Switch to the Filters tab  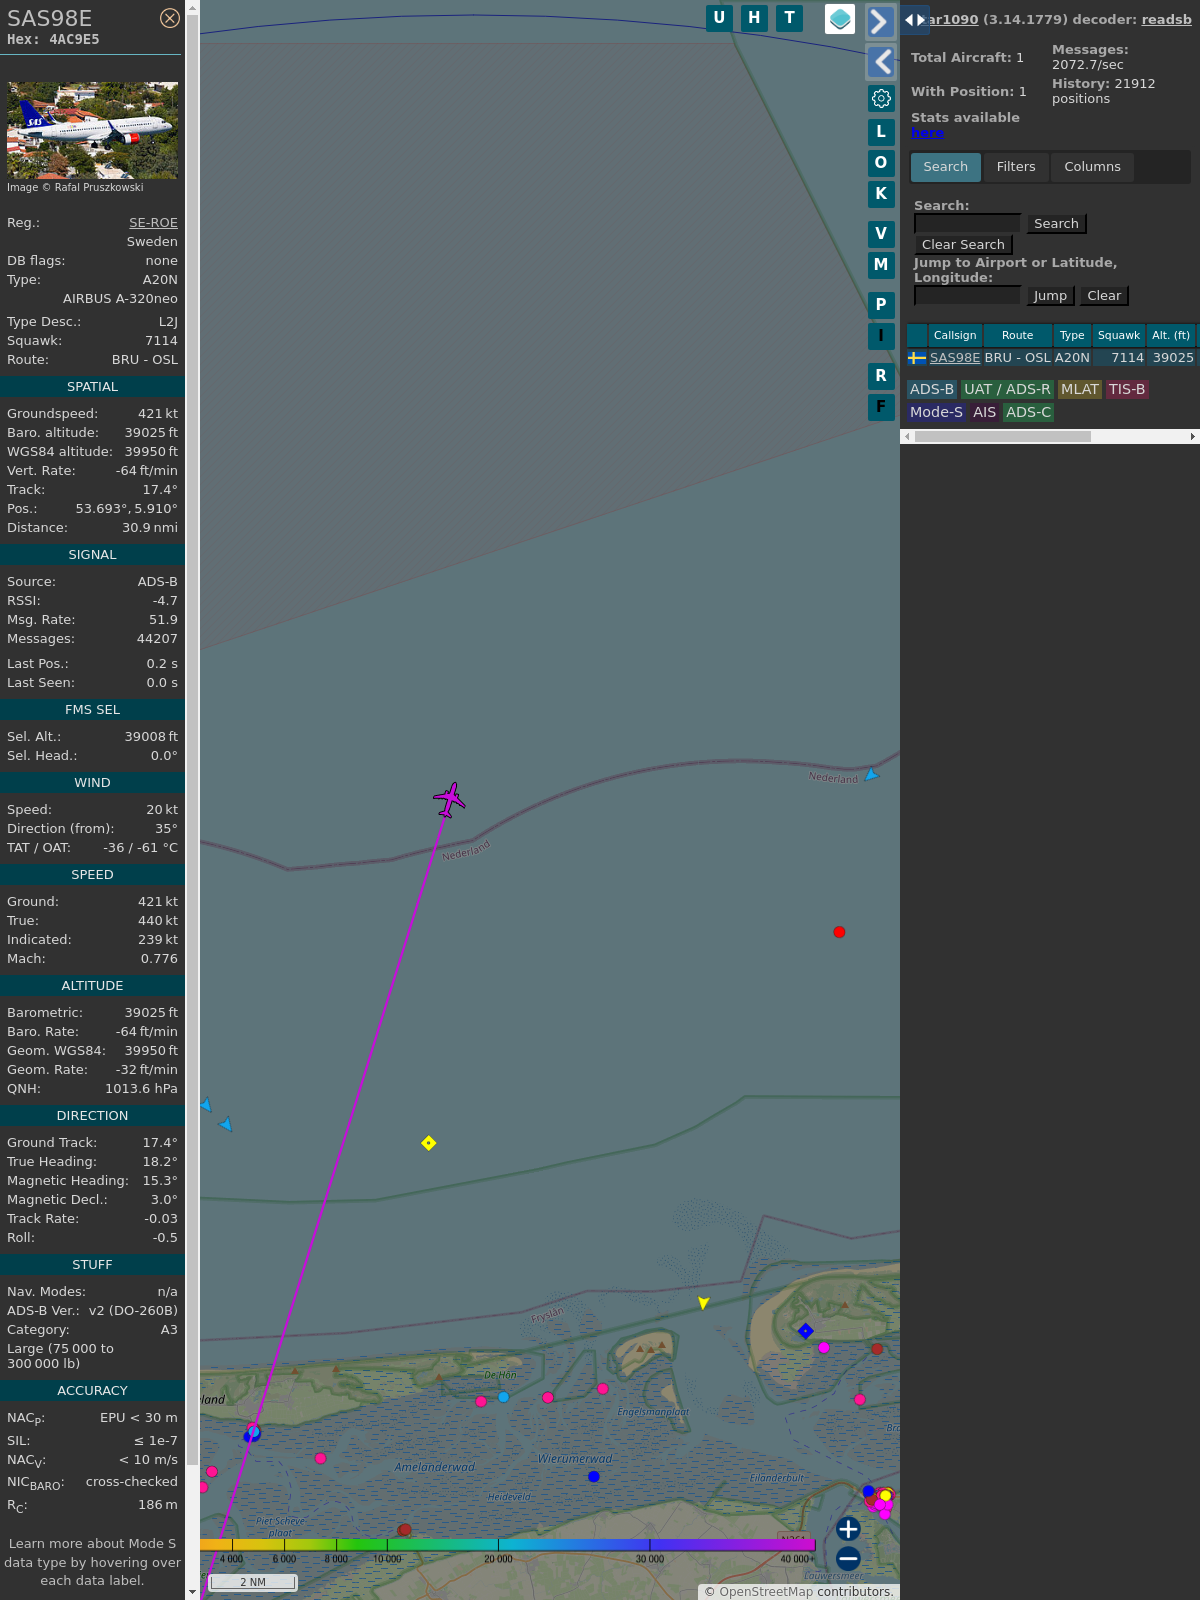click(x=1015, y=167)
